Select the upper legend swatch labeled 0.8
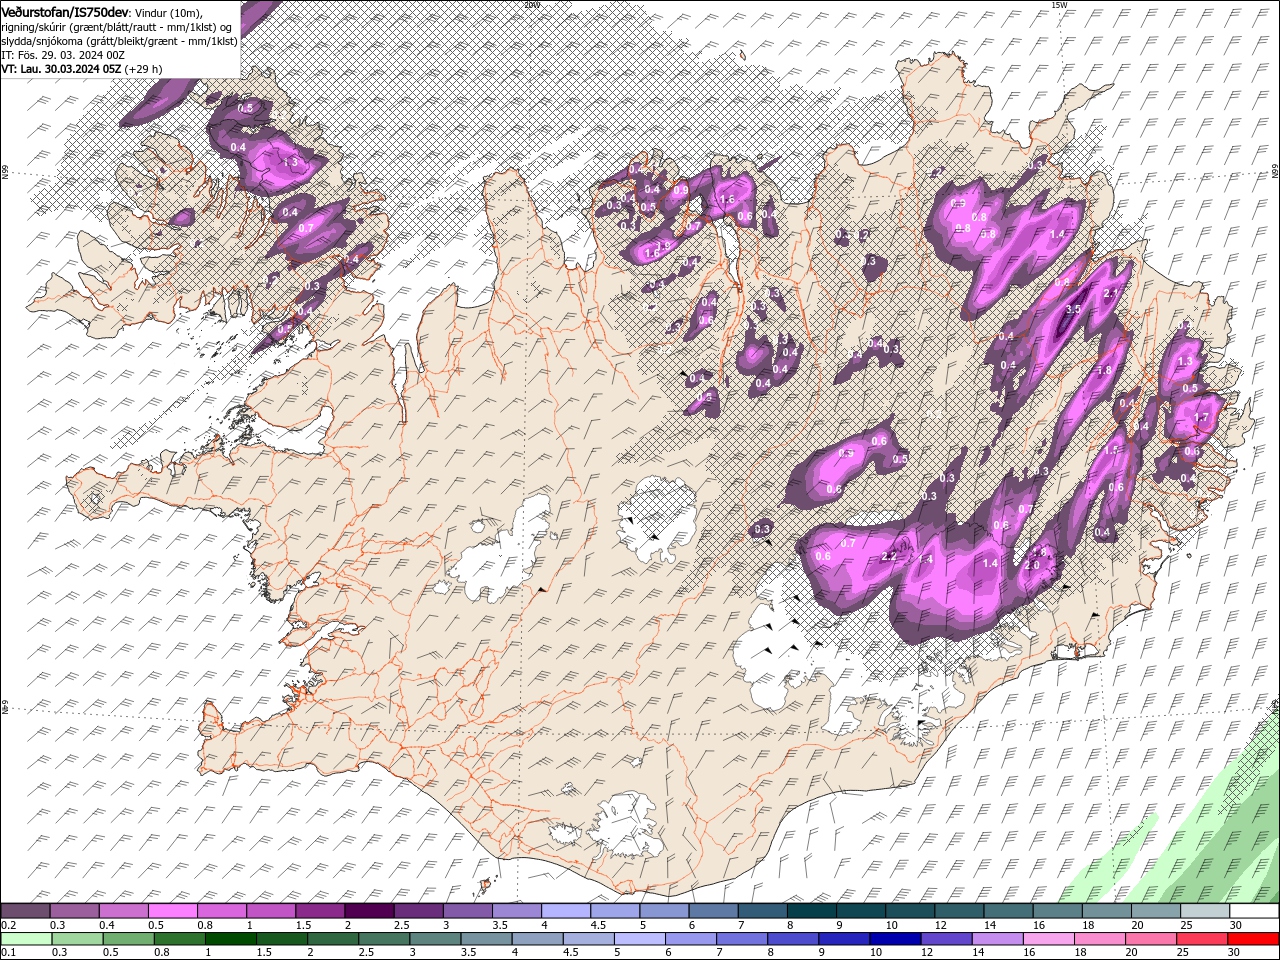Screen dimensions: 1280x960 (221, 911)
